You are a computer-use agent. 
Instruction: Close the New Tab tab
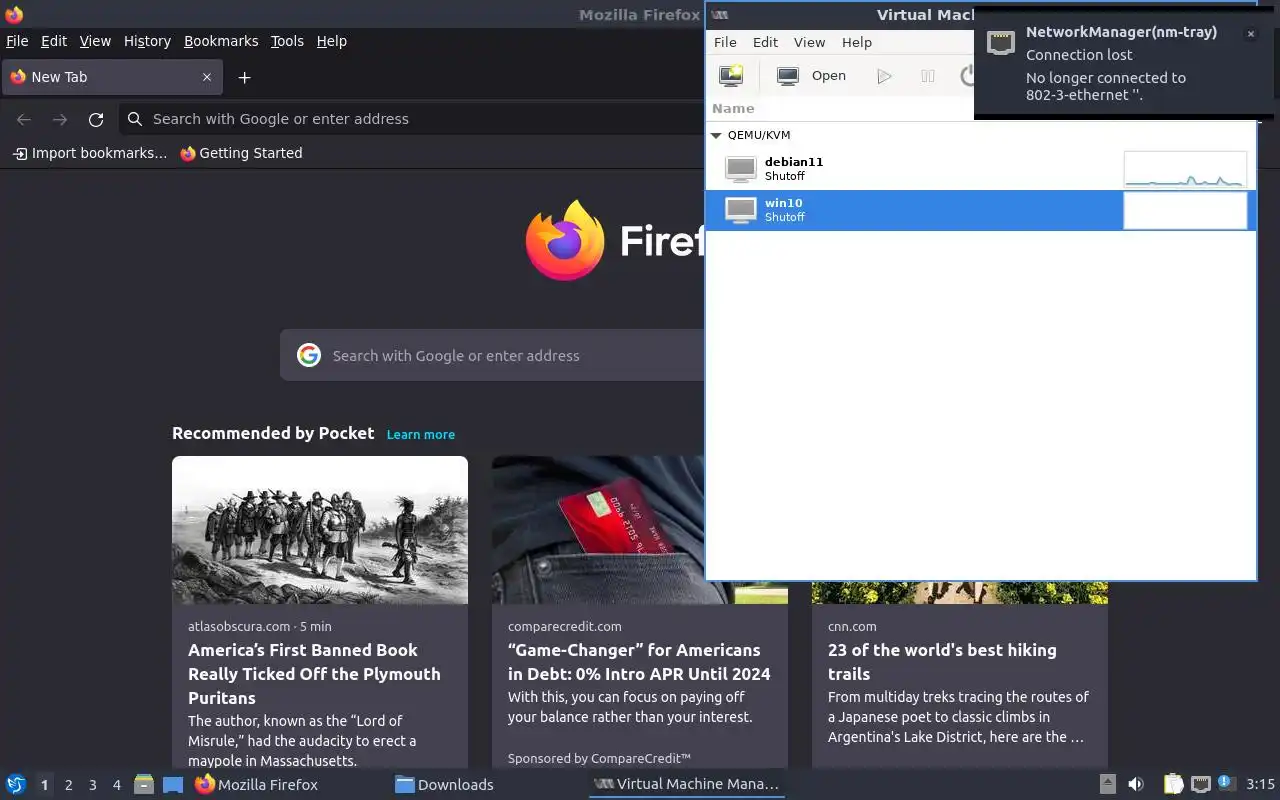(207, 77)
